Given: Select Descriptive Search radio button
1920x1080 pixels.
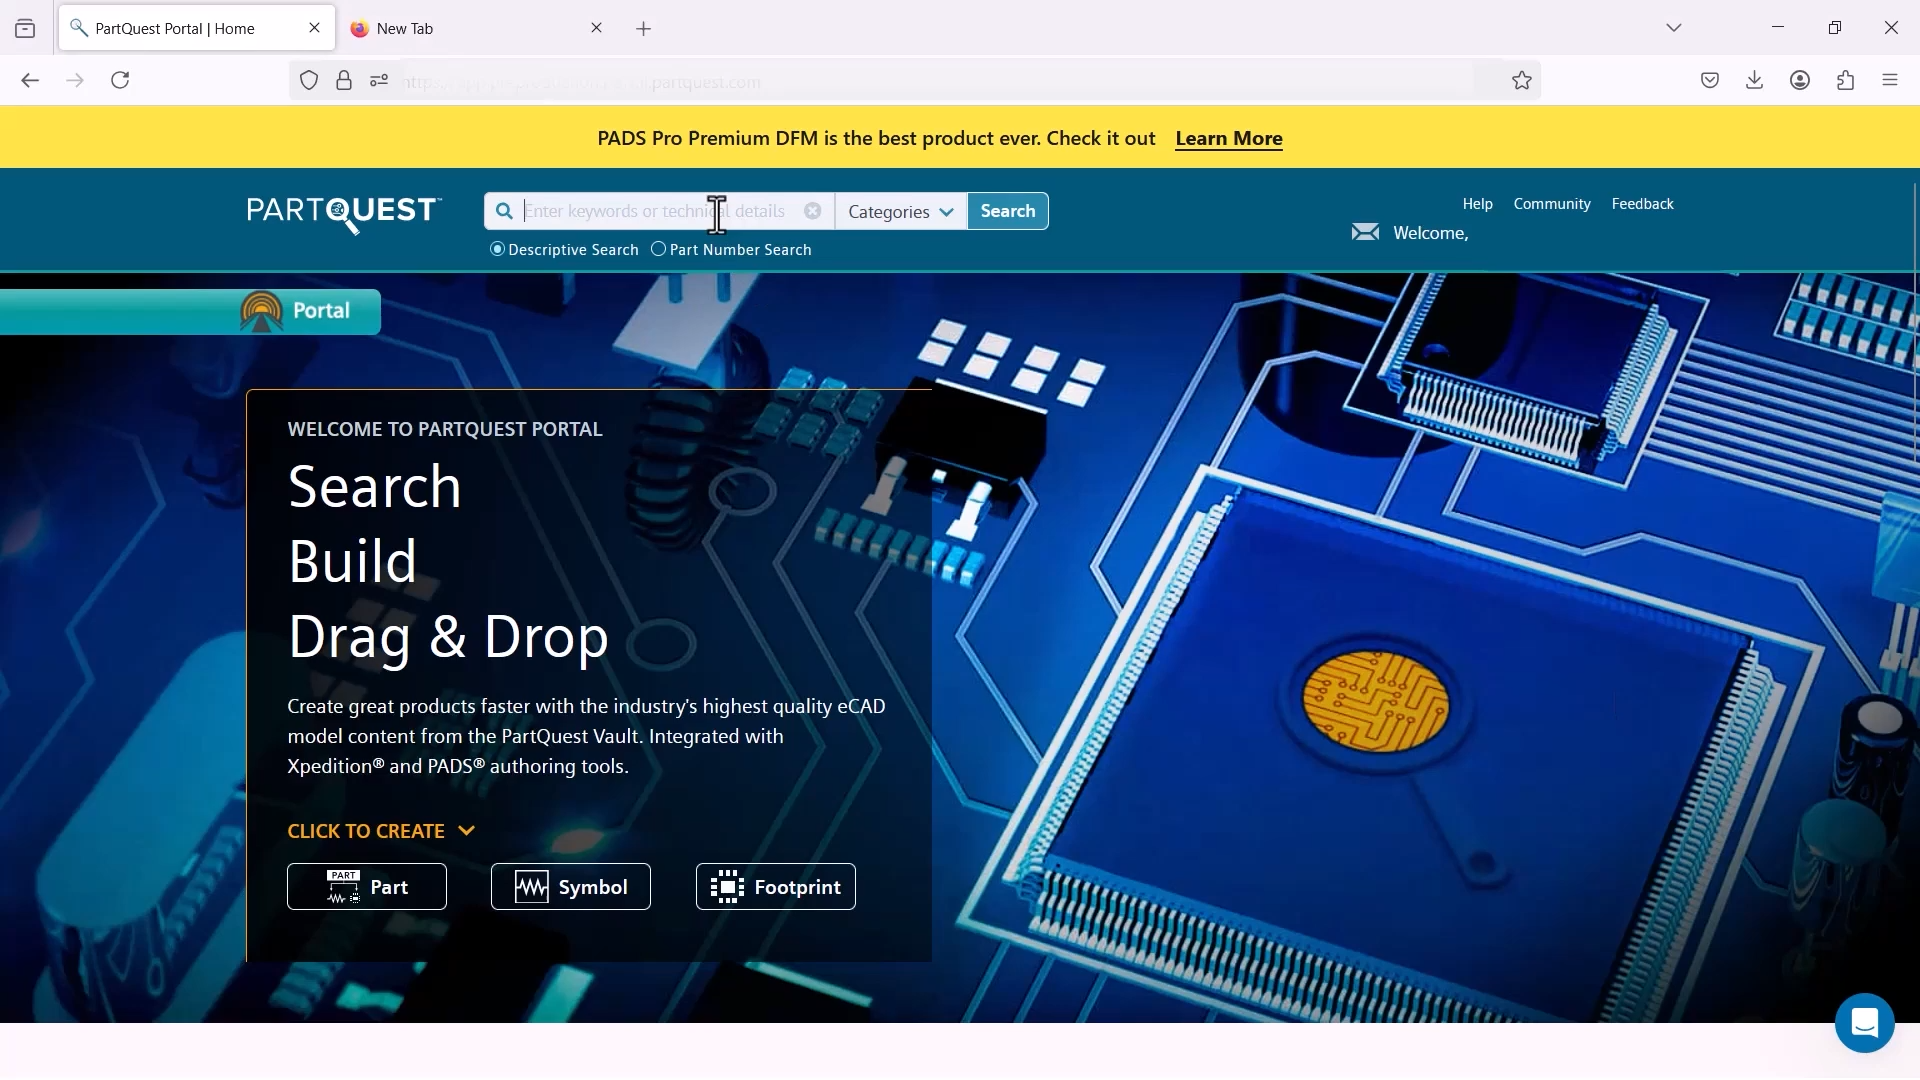Looking at the screenshot, I should pyautogui.click(x=497, y=250).
